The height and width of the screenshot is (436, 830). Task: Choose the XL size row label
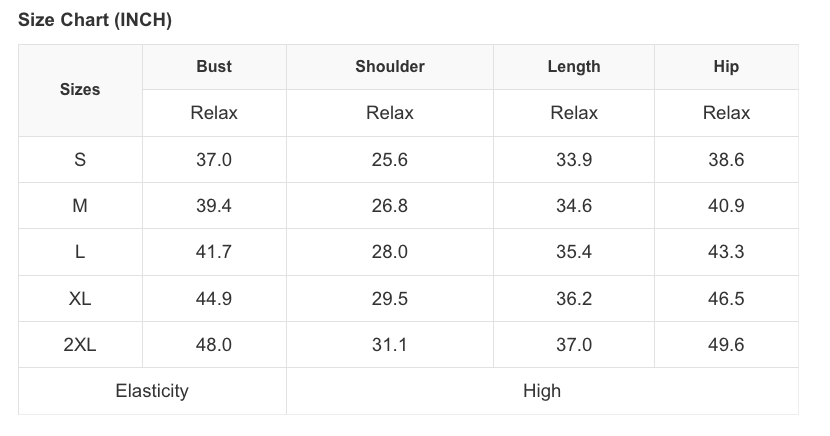point(80,298)
